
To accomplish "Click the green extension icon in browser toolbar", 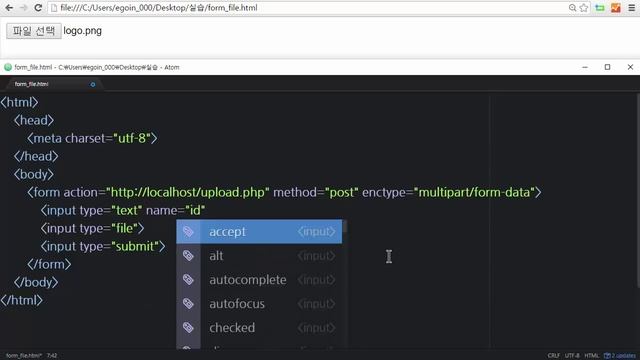I will click(x=600, y=8).
